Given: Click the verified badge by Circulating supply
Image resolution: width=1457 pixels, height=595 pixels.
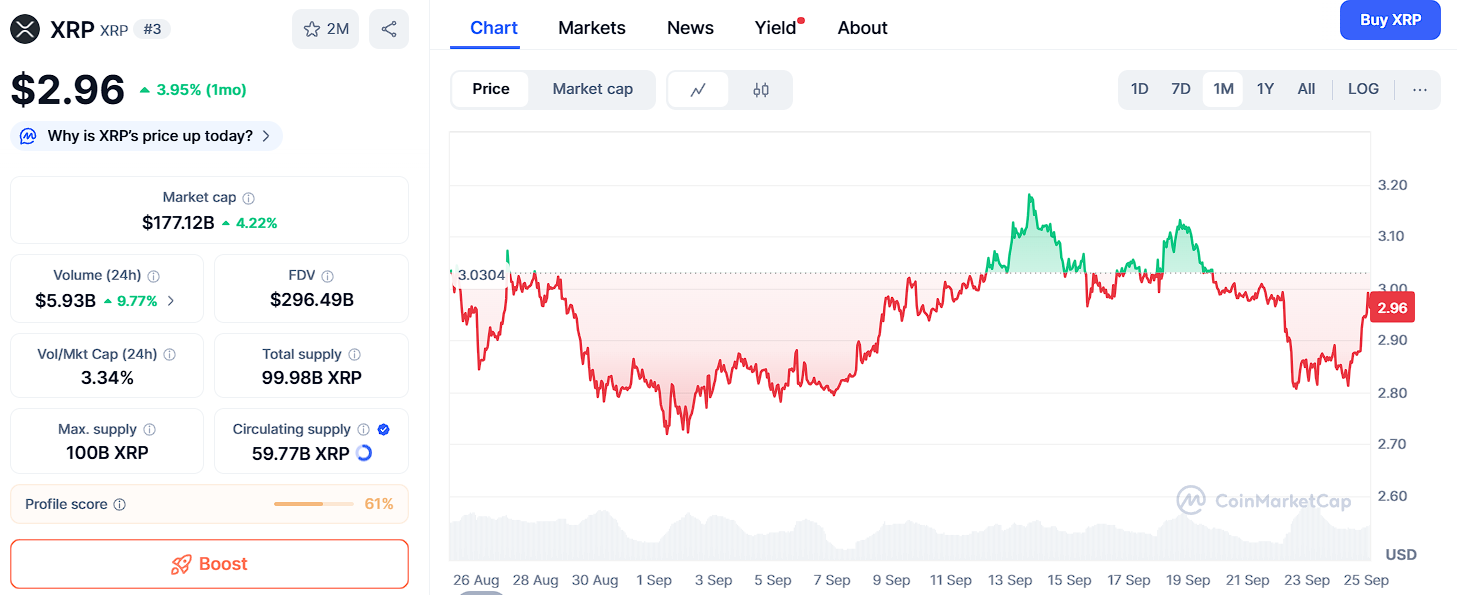Looking at the screenshot, I should tap(384, 430).
